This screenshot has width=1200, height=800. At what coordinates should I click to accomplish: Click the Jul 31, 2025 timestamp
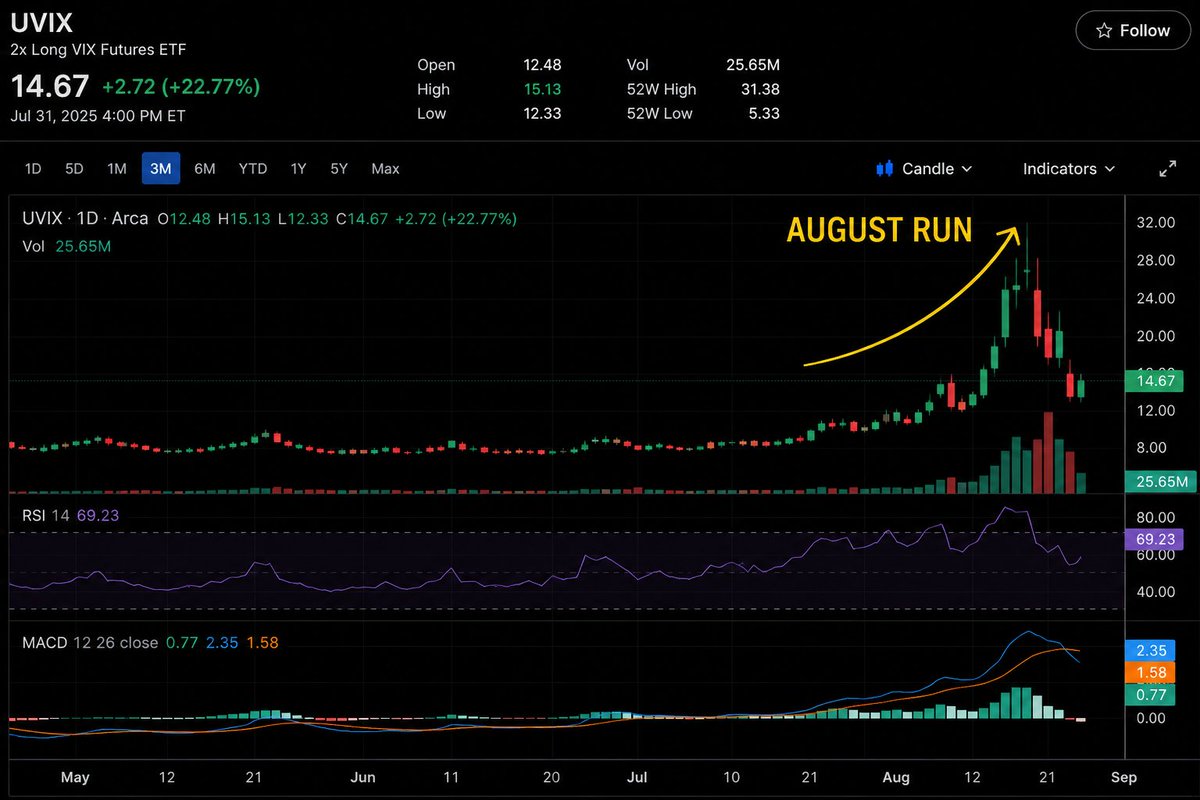[x=98, y=115]
